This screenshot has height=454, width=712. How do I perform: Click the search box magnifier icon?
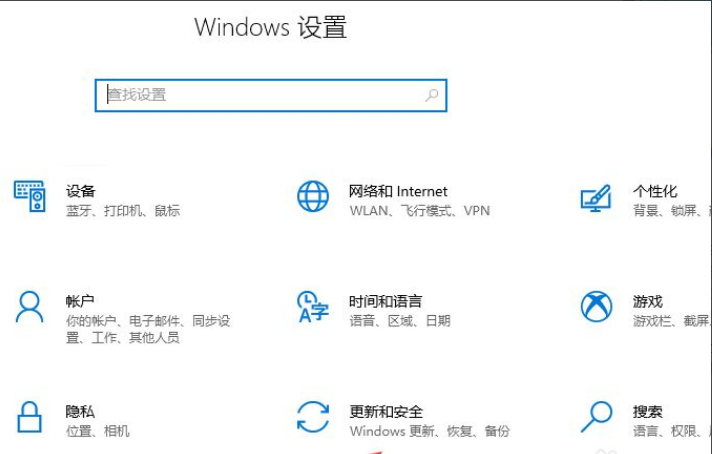[431, 96]
